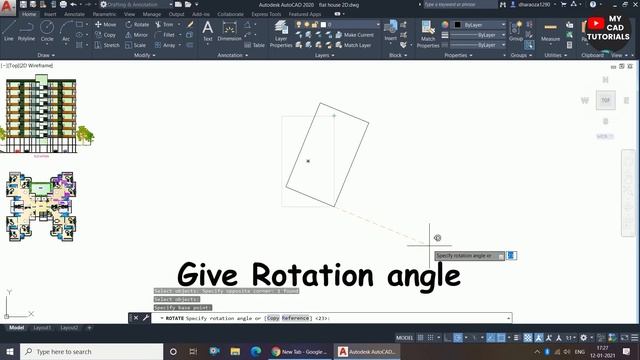Click the Fillet tool
The image size is (640, 360).
[165, 35]
